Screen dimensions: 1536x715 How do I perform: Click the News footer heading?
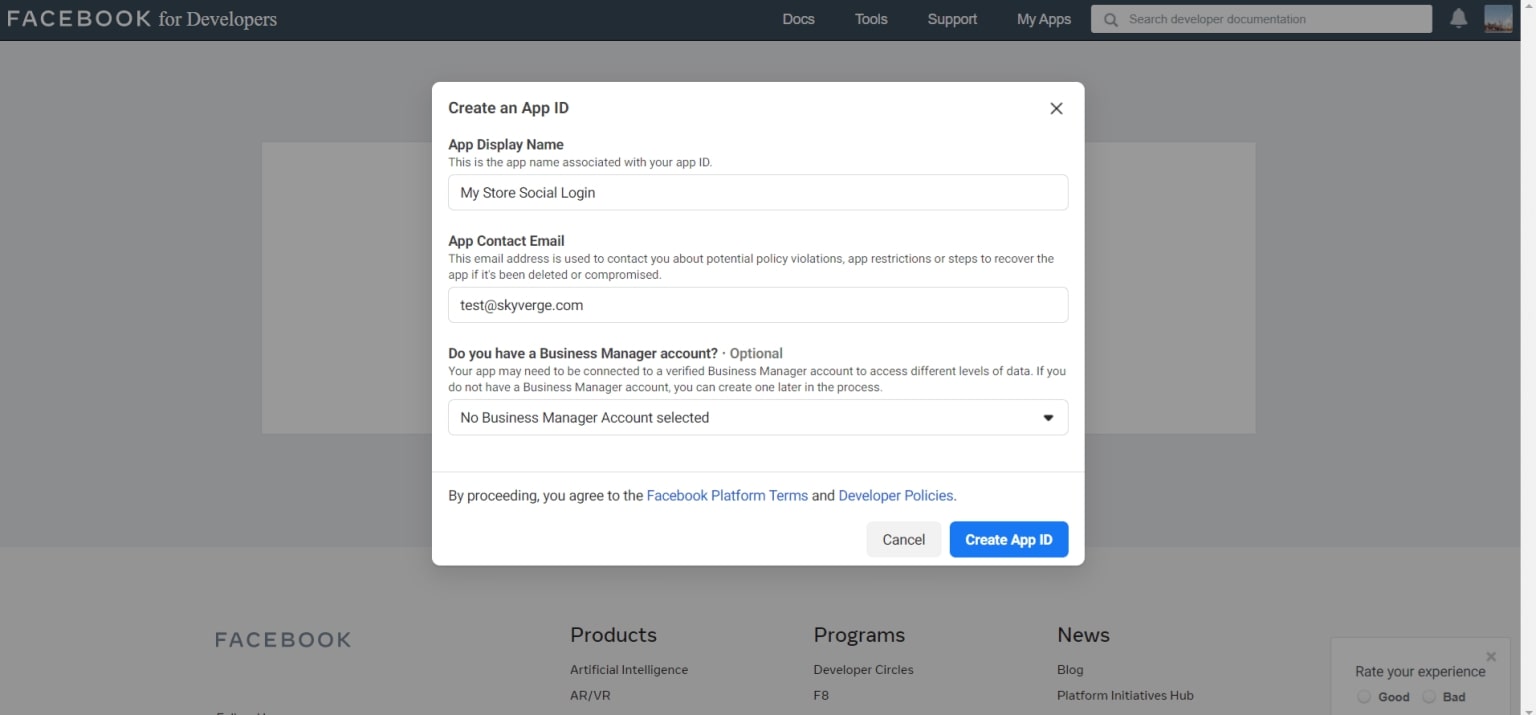[x=1083, y=635]
